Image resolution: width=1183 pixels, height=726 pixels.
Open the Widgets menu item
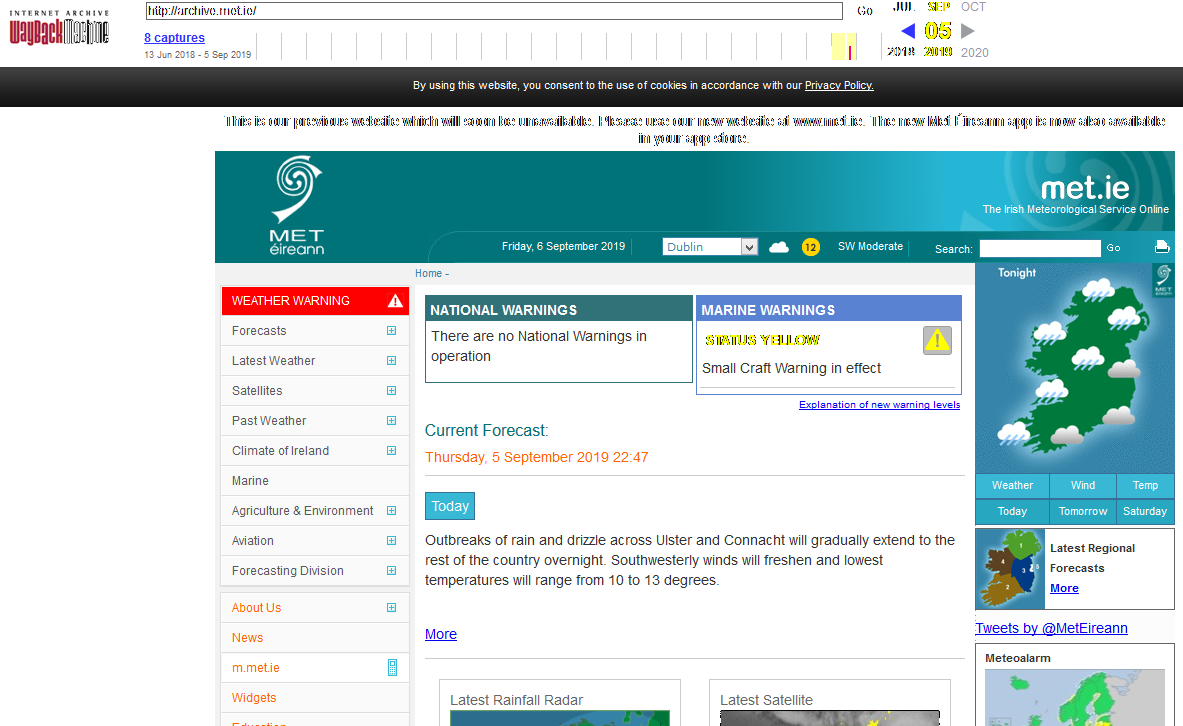pyautogui.click(x=315, y=697)
